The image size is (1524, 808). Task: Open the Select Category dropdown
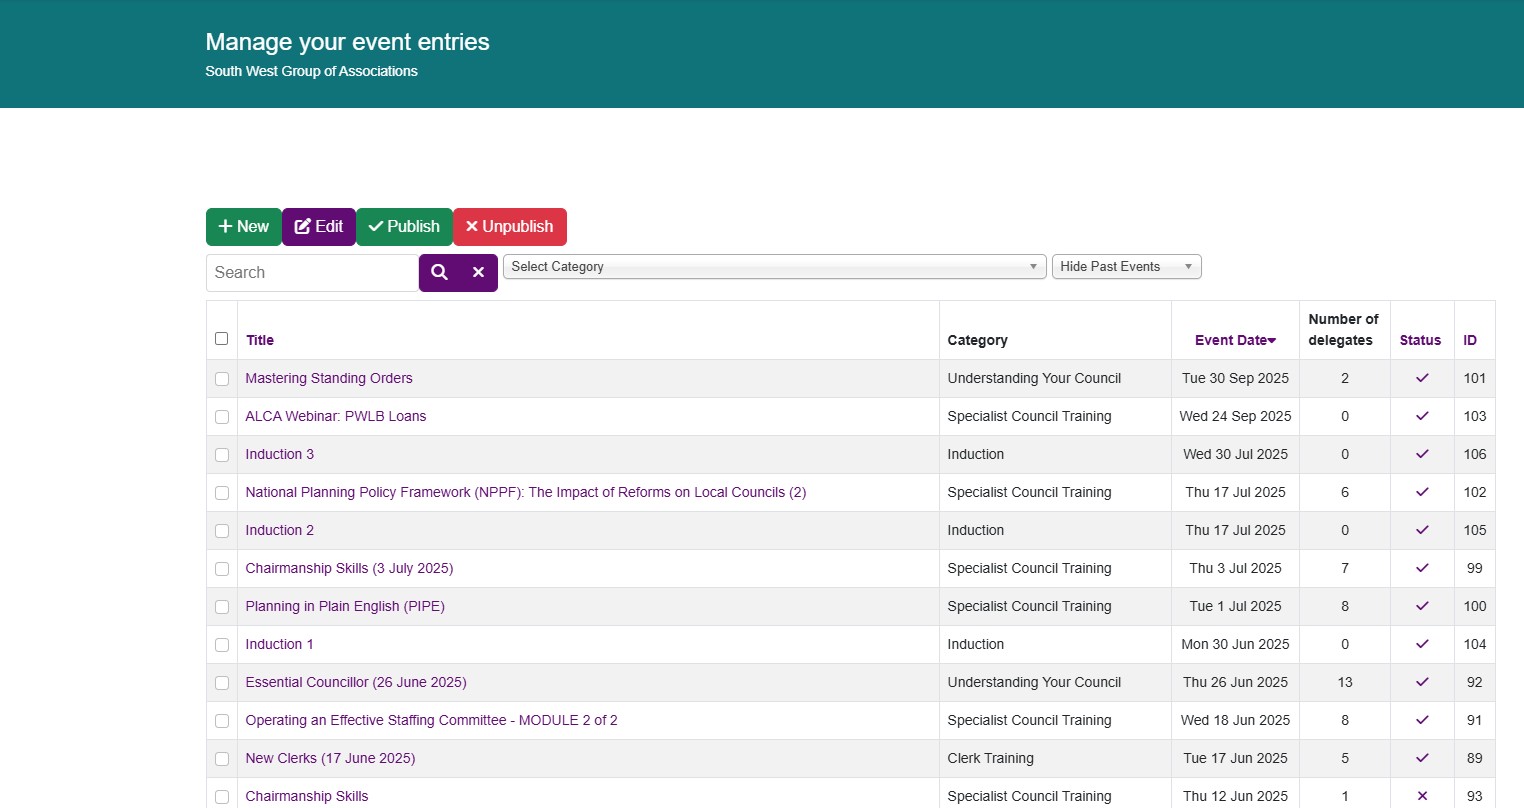[x=775, y=267]
